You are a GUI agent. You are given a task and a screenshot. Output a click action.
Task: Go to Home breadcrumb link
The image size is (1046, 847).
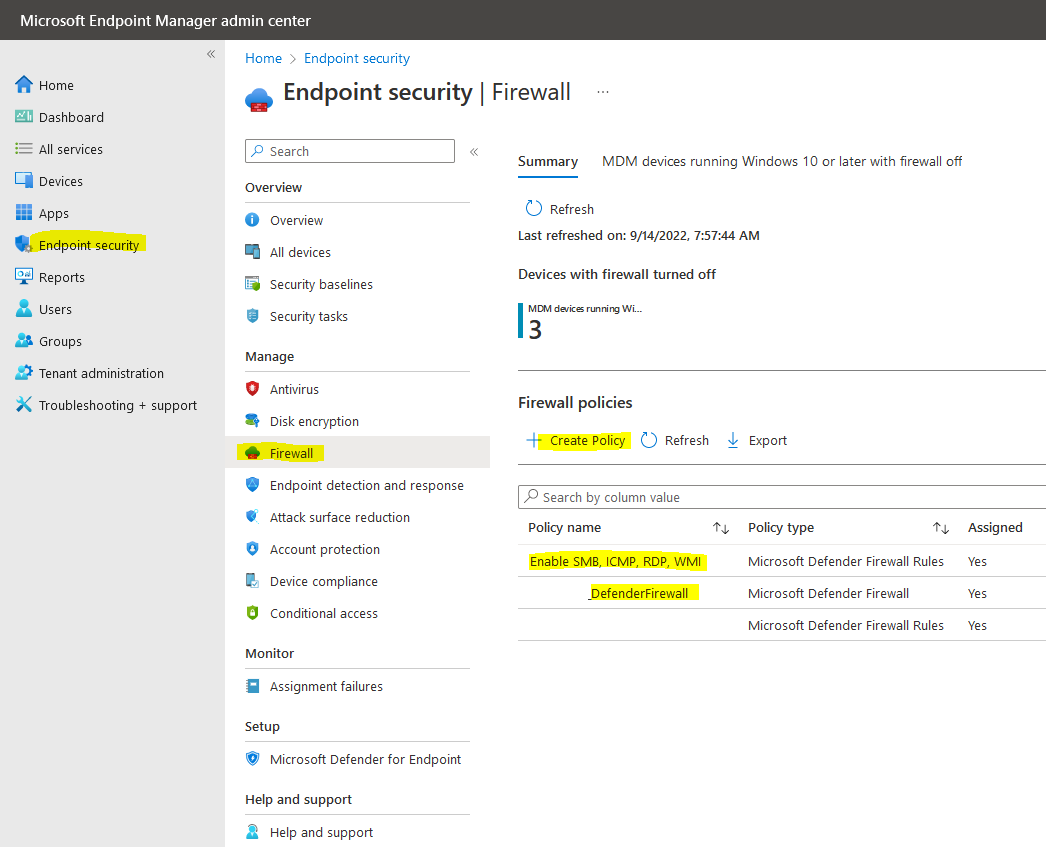click(x=264, y=58)
